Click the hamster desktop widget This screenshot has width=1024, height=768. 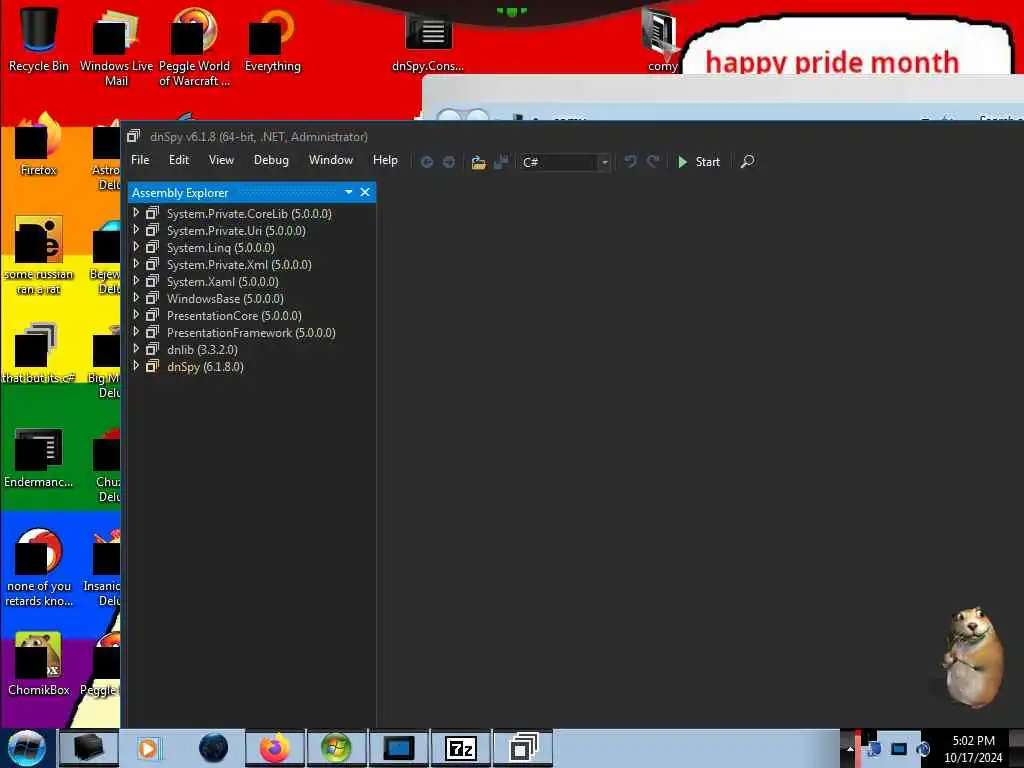click(x=971, y=656)
